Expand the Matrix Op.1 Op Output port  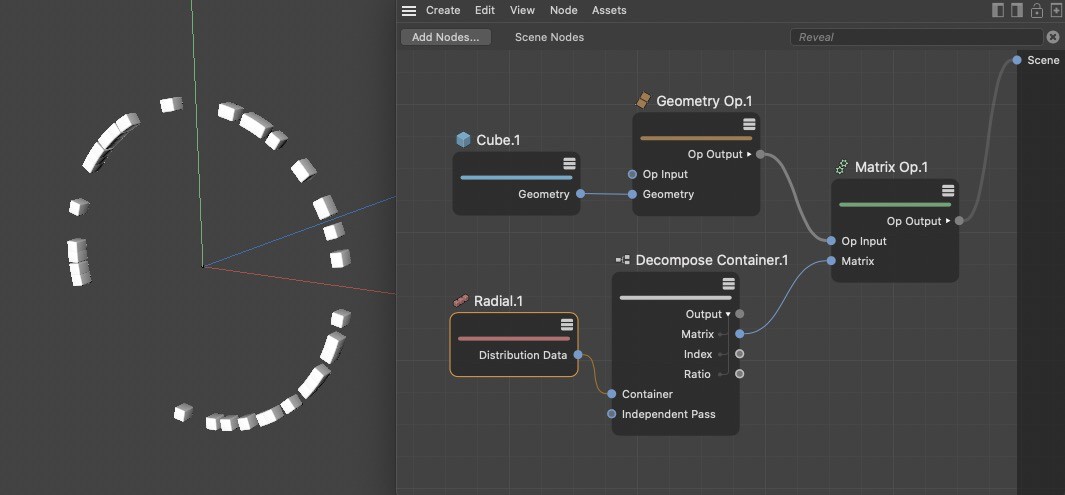(x=948, y=221)
